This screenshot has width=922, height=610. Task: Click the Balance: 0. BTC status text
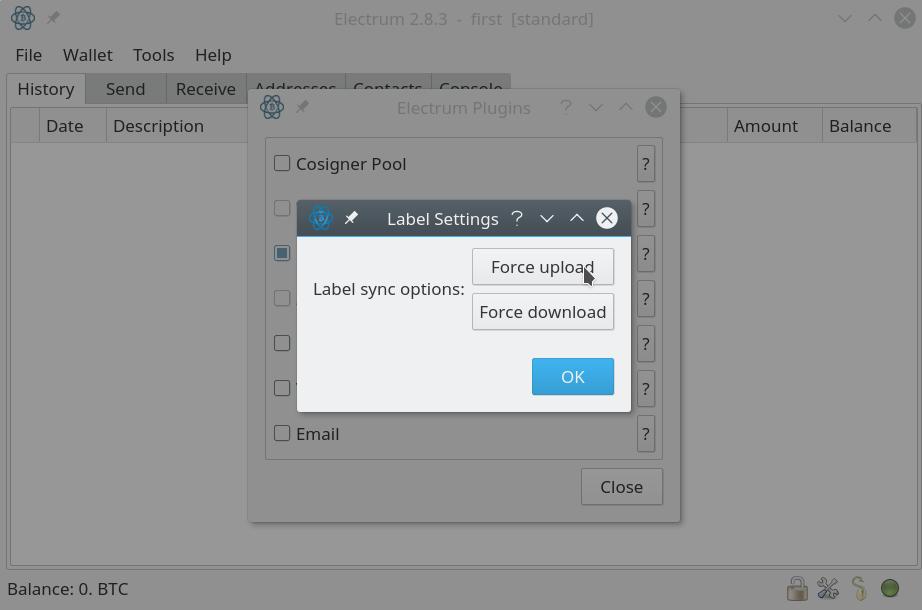tap(67, 589)
